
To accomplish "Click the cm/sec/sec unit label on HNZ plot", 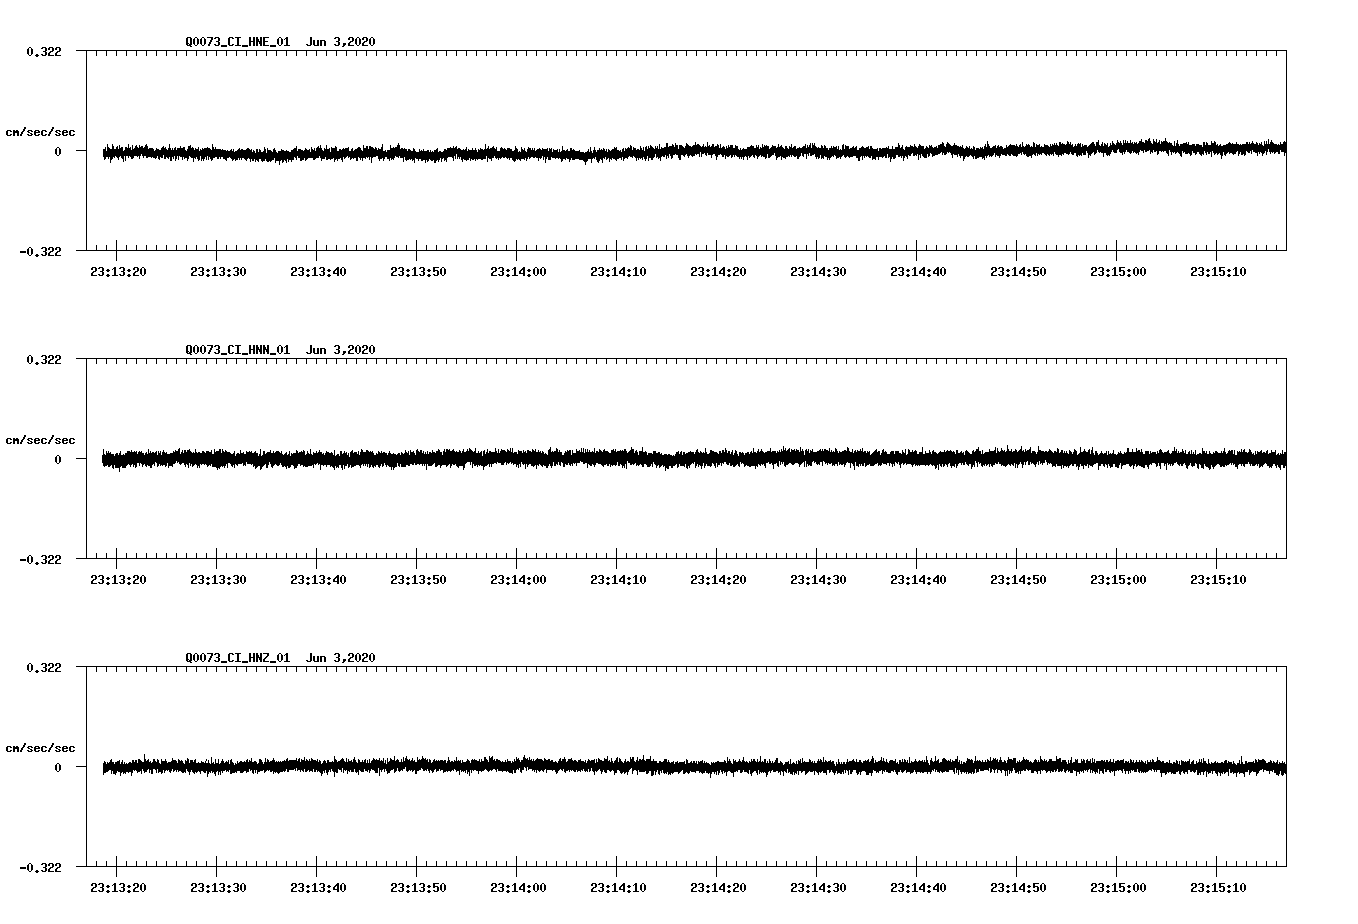I will pyautogui.click(x=40, y=748).
